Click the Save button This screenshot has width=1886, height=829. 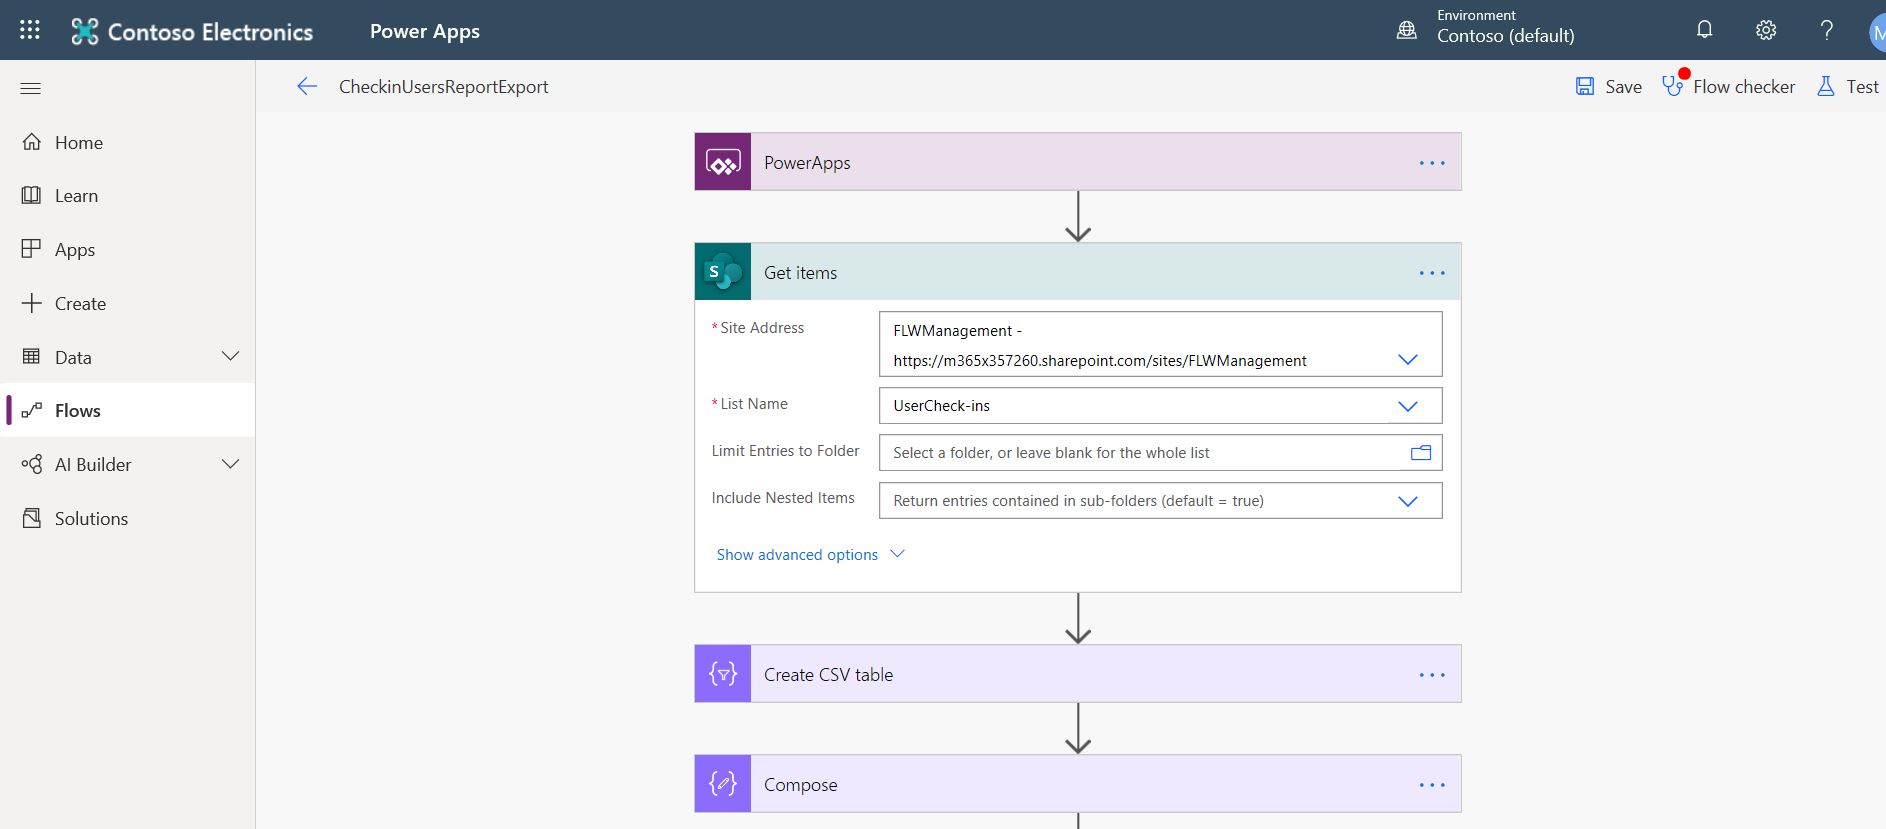[1609, 87]
